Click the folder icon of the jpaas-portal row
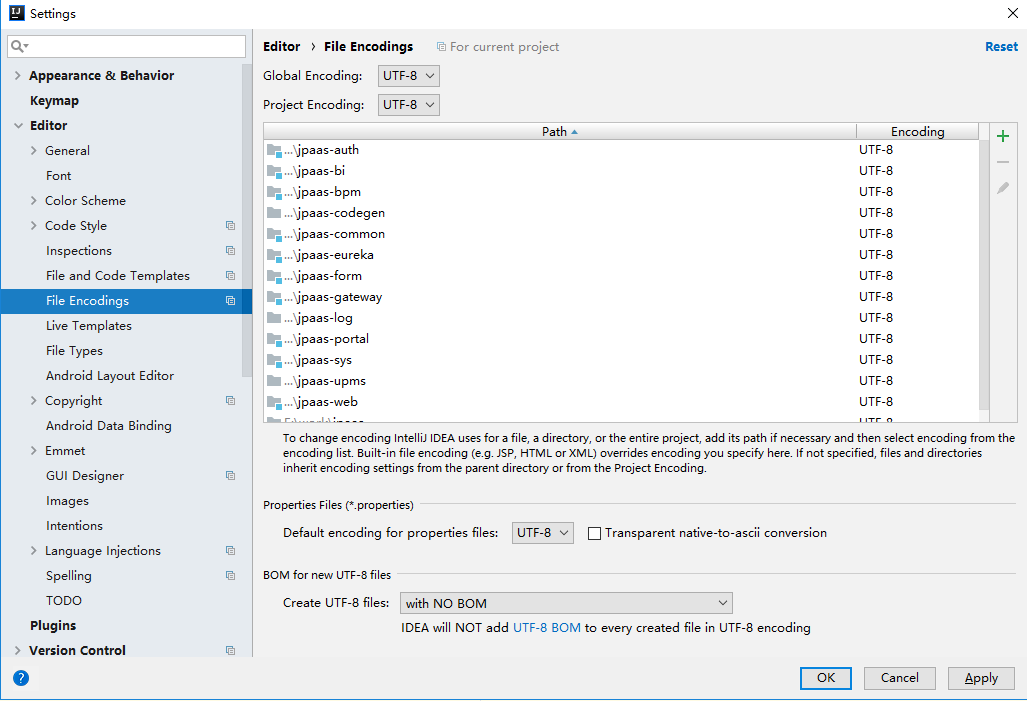Viewport: 1027px width, 701px height. [274, 339]
